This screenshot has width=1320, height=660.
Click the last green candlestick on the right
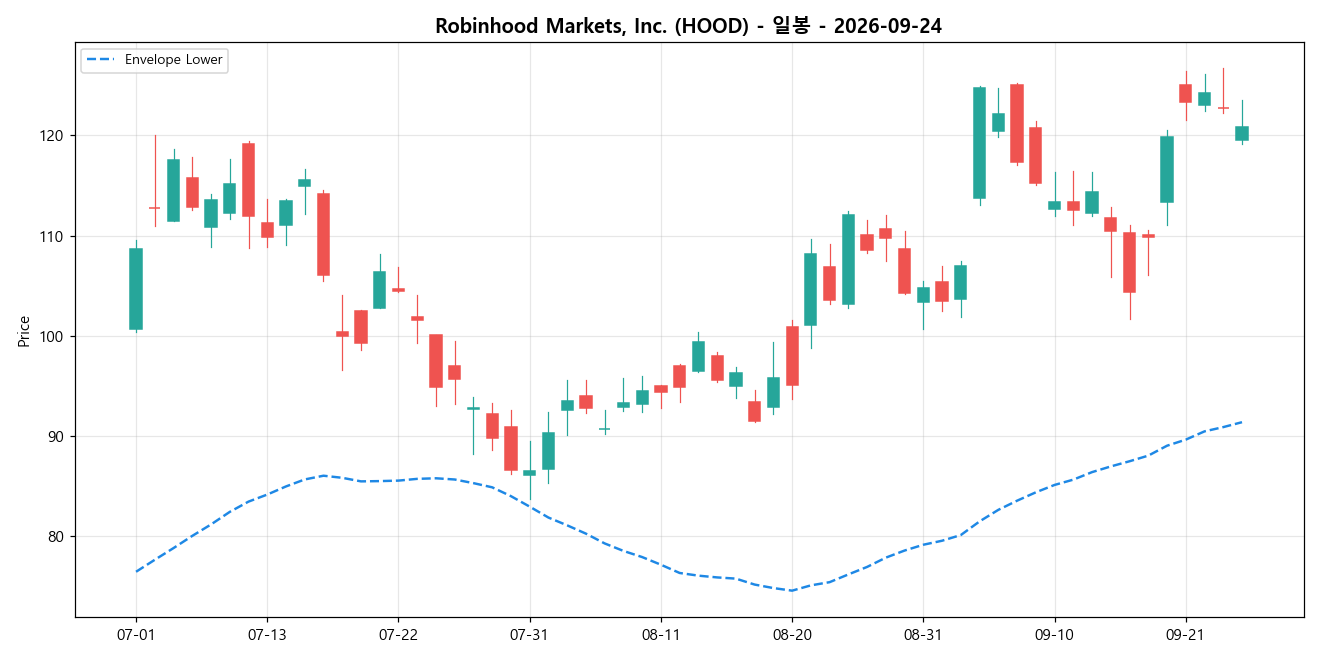coord(1242,133)
